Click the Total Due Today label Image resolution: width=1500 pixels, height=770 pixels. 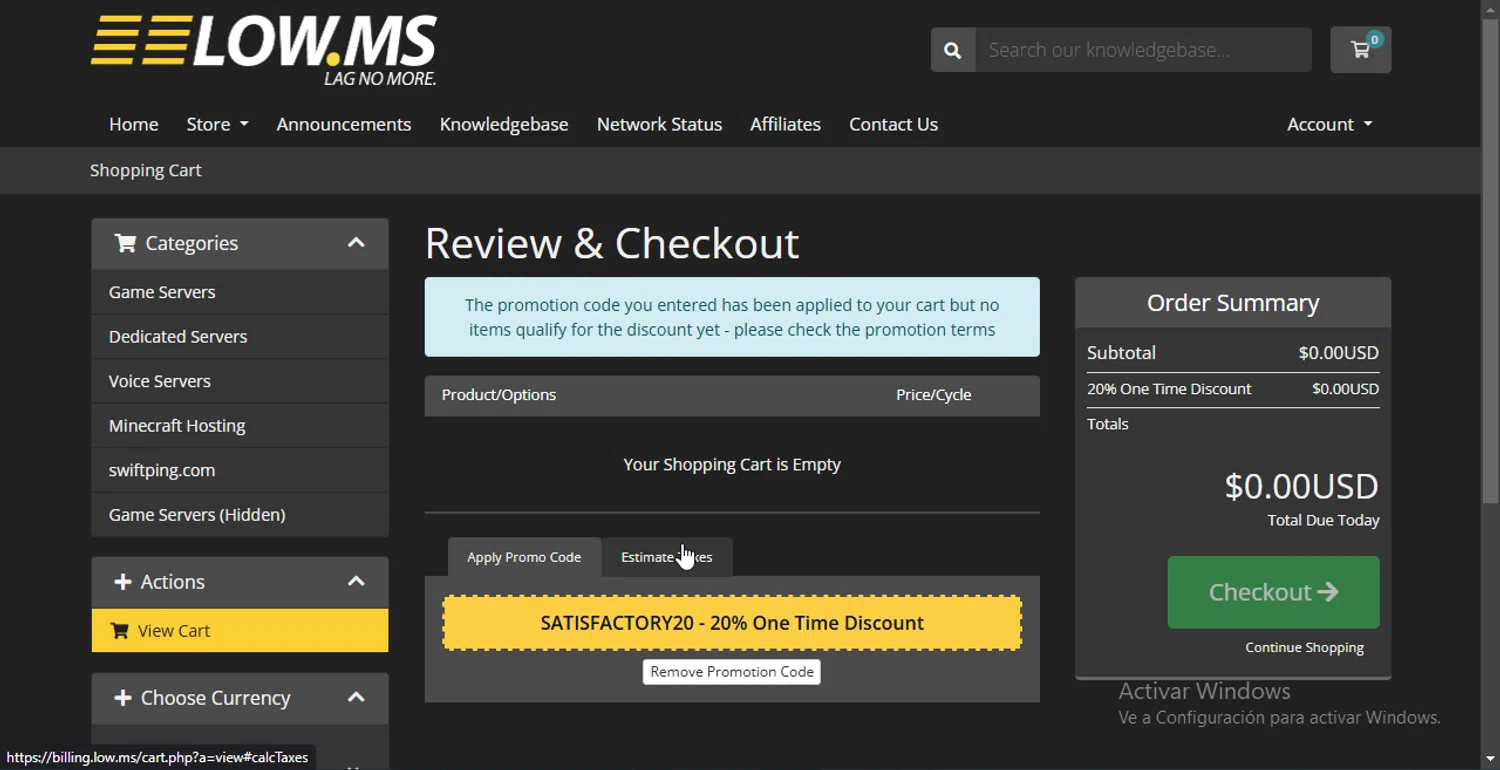[x=1323, y=520]
